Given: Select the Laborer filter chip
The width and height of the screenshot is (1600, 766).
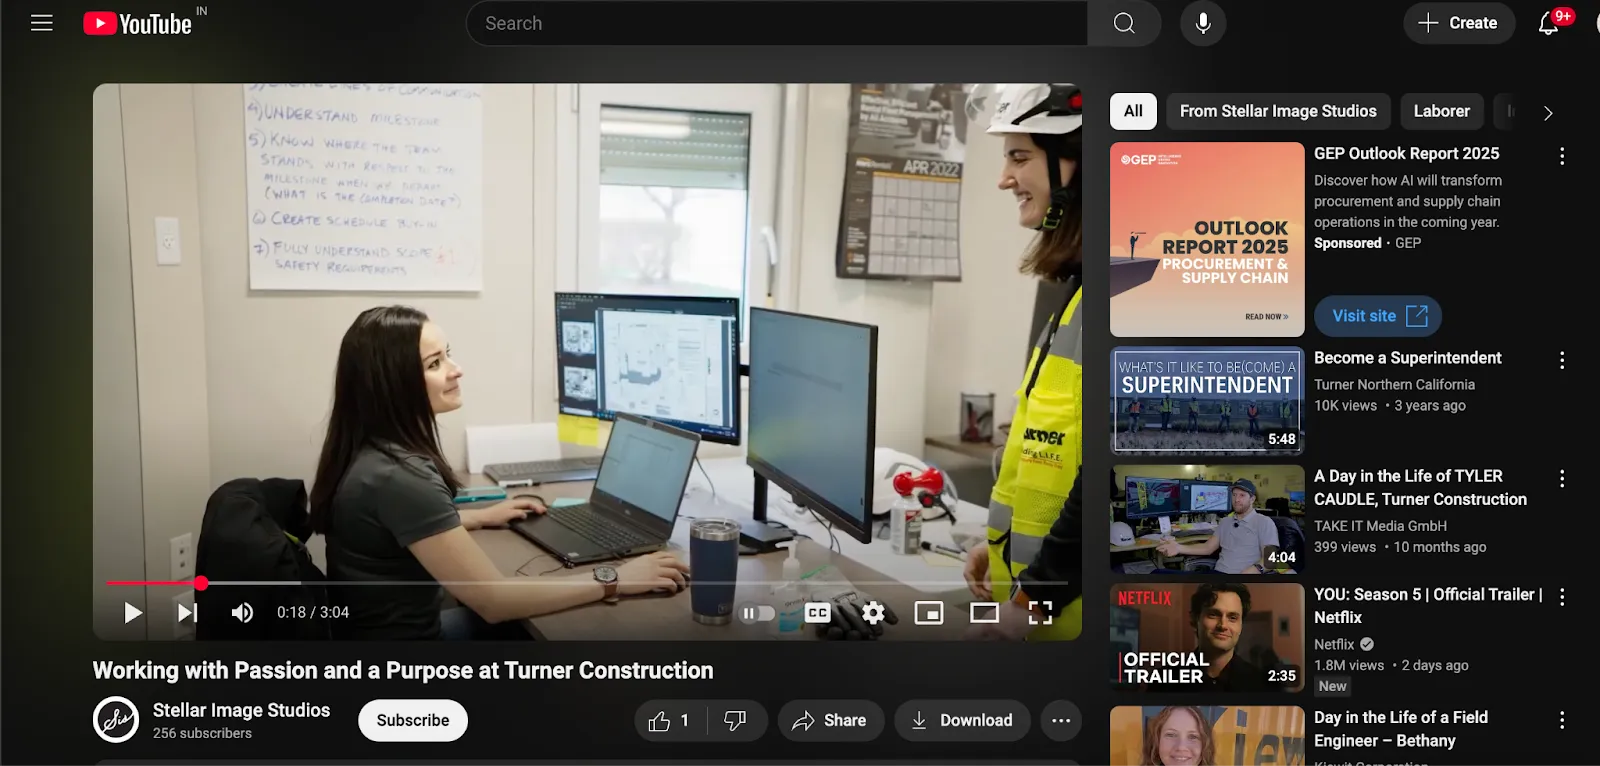Looking at the screenshot, I should tap(1442, 111).
